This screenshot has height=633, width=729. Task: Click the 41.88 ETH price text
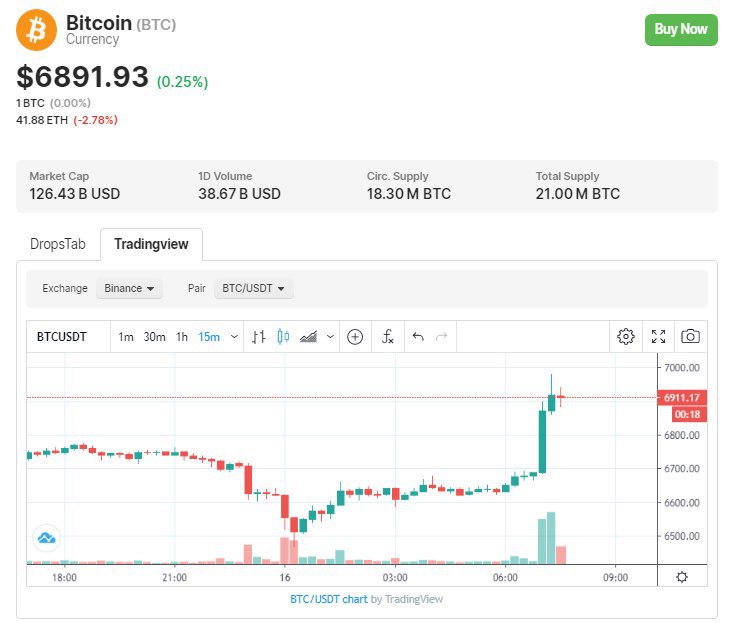42,120
